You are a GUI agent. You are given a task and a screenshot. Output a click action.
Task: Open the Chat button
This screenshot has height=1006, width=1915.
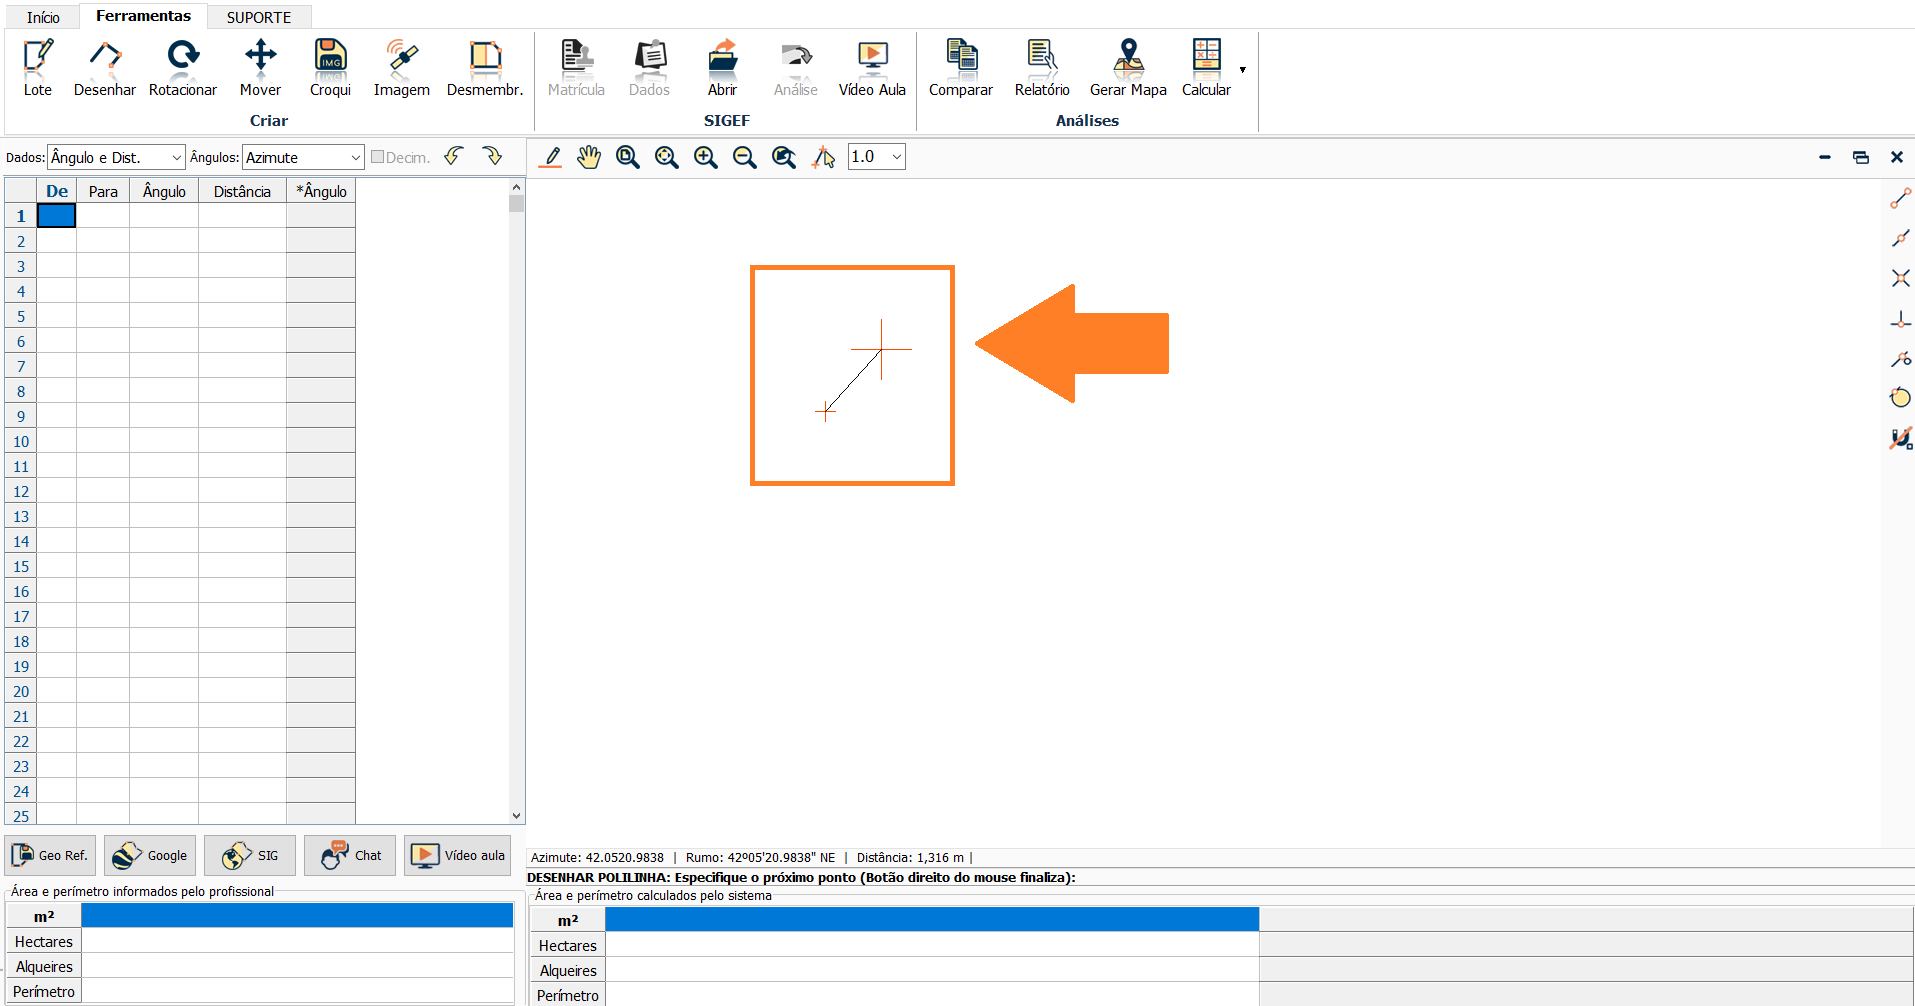(350, 855)
